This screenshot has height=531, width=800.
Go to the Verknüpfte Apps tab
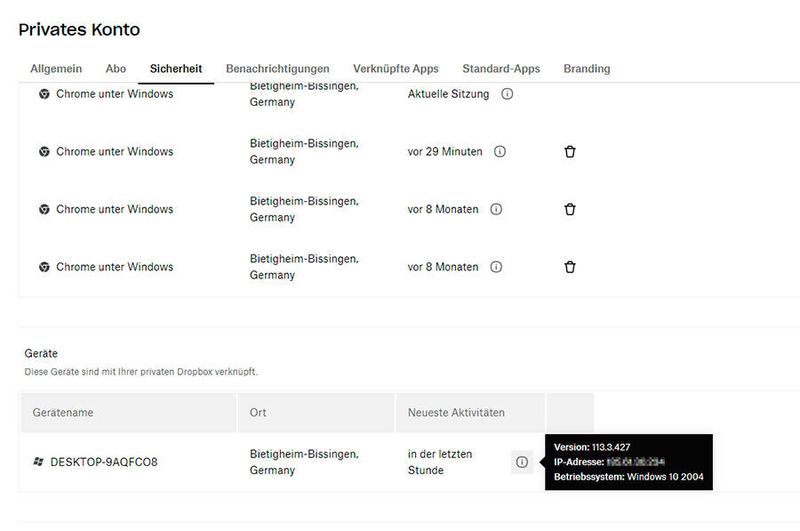click(396, 69)
